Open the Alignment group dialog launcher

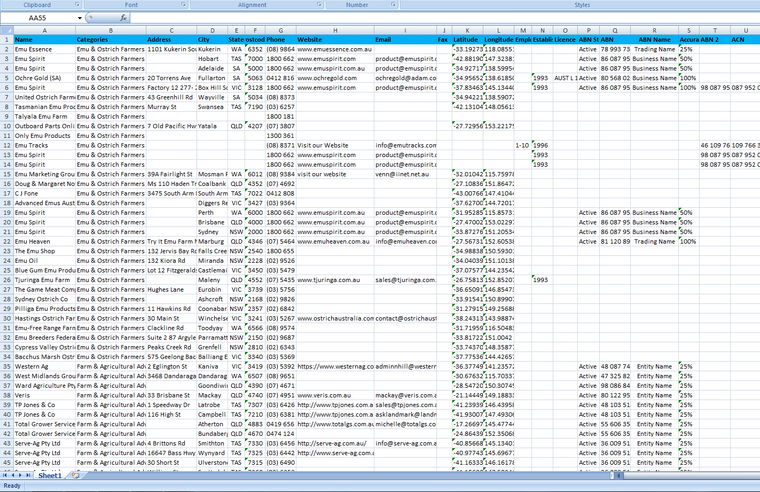(319, 4)
